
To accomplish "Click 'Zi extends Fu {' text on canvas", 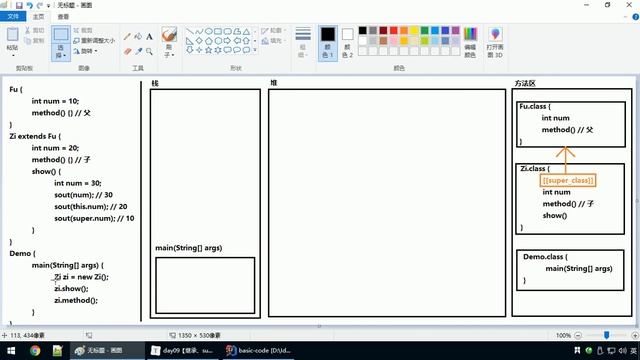I will [x=35, y=136].
